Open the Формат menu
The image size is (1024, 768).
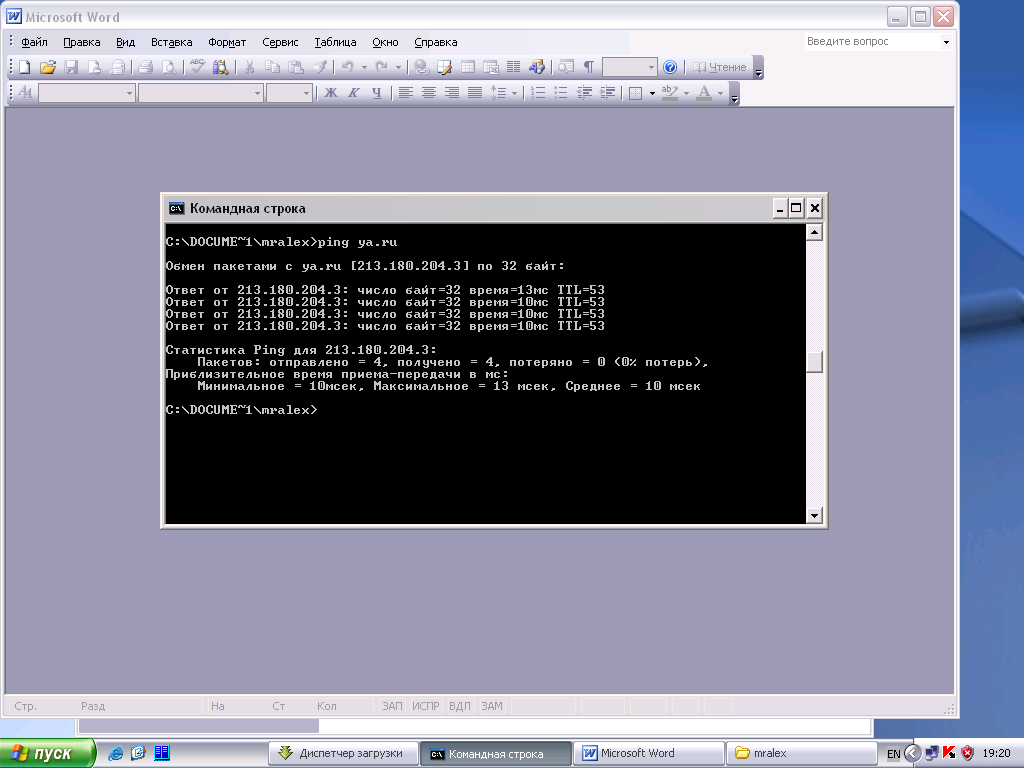pyautogui.click(x=227, y=42)
